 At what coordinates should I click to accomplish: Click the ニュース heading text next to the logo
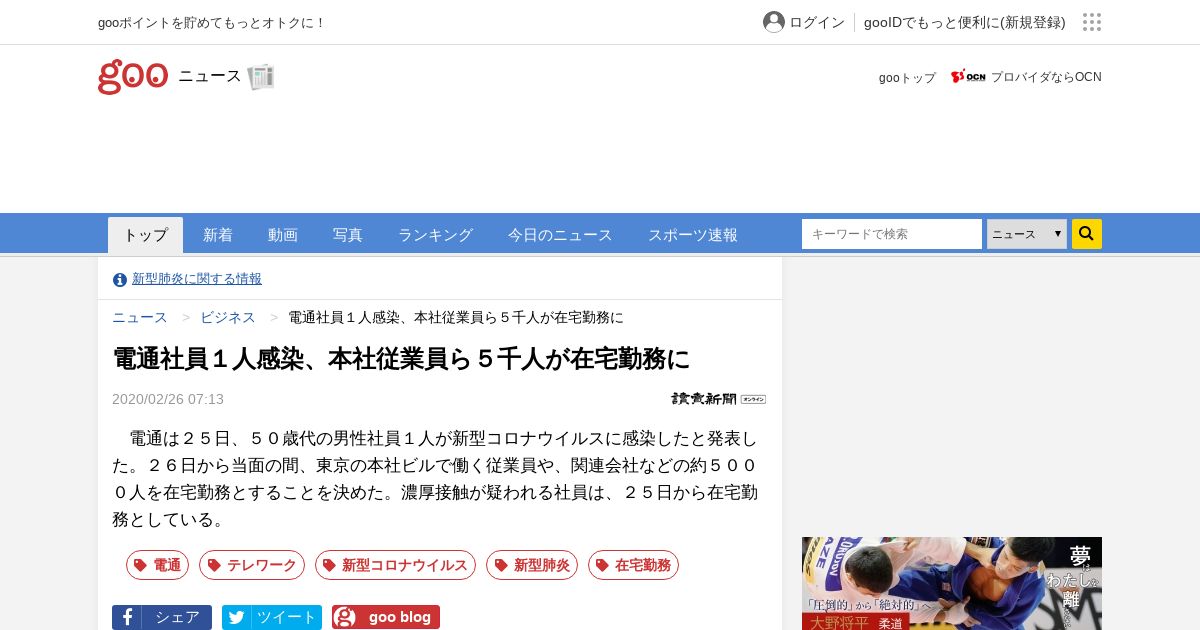click(x=210, y=76)
